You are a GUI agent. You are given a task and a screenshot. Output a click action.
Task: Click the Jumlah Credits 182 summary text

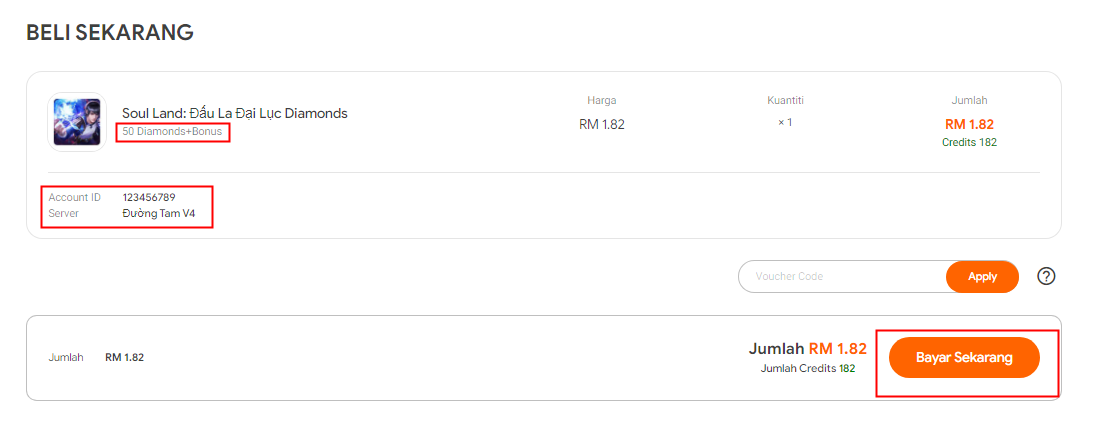point(808,368)
